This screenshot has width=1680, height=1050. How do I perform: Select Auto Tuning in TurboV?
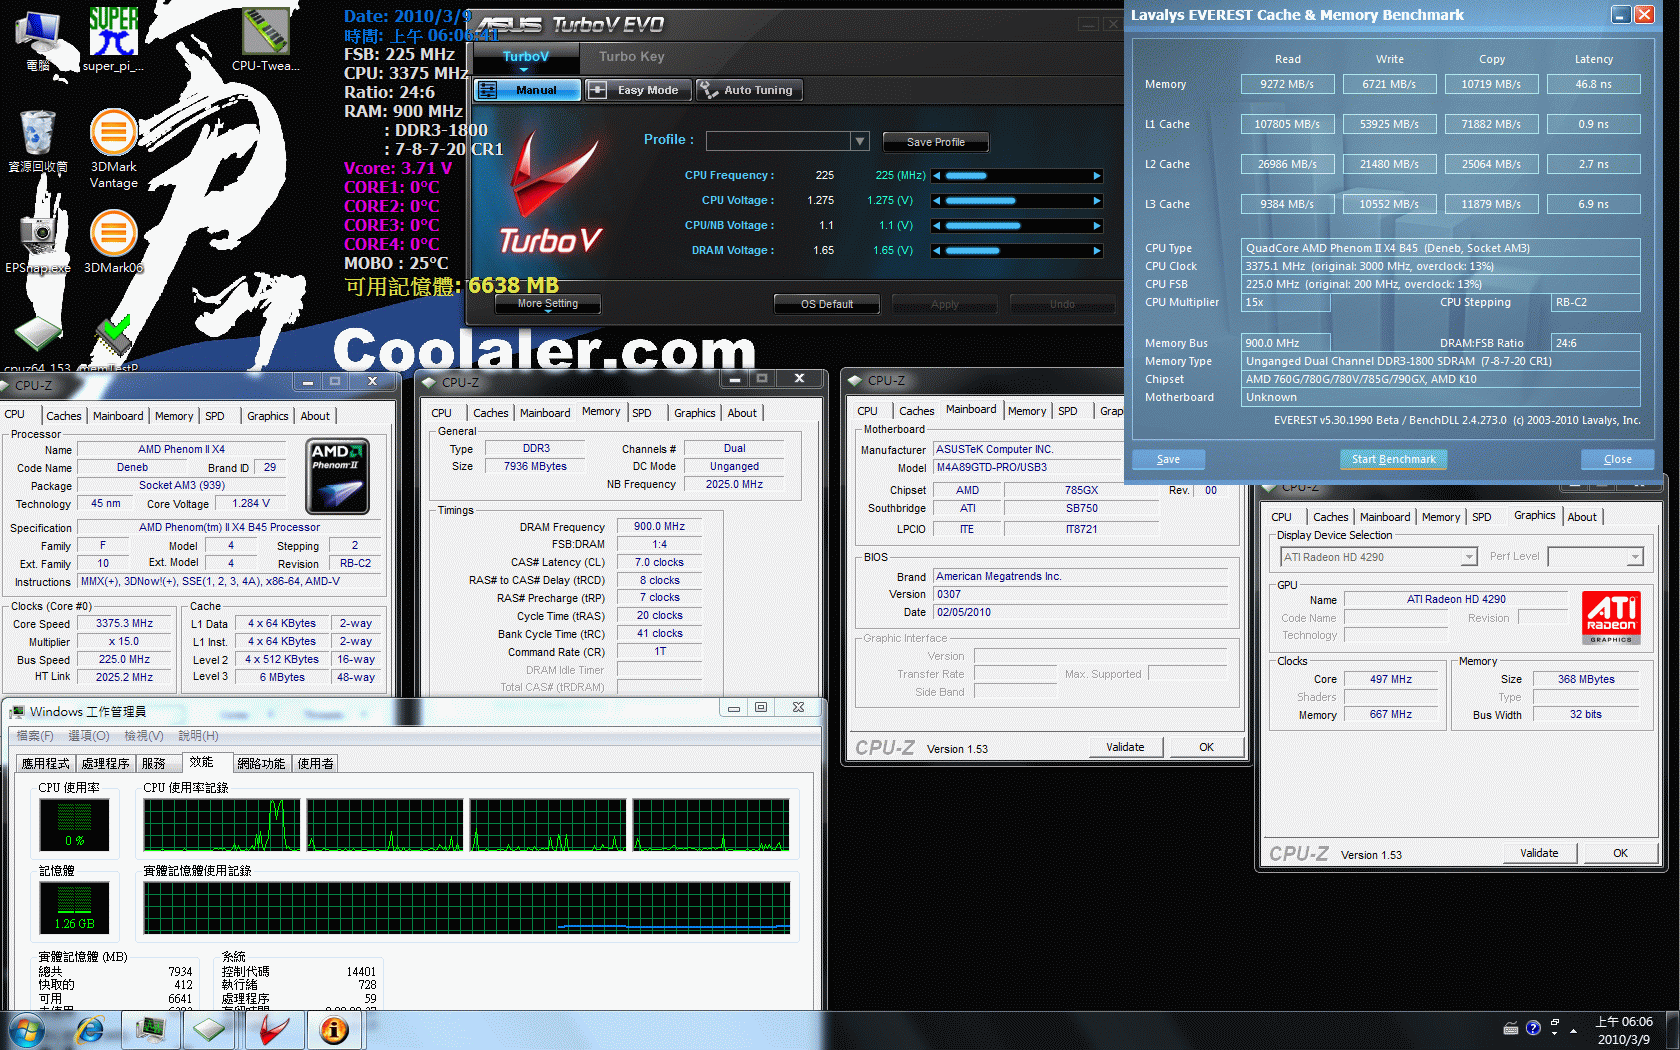pyautogui.click(x=749, y=90)
